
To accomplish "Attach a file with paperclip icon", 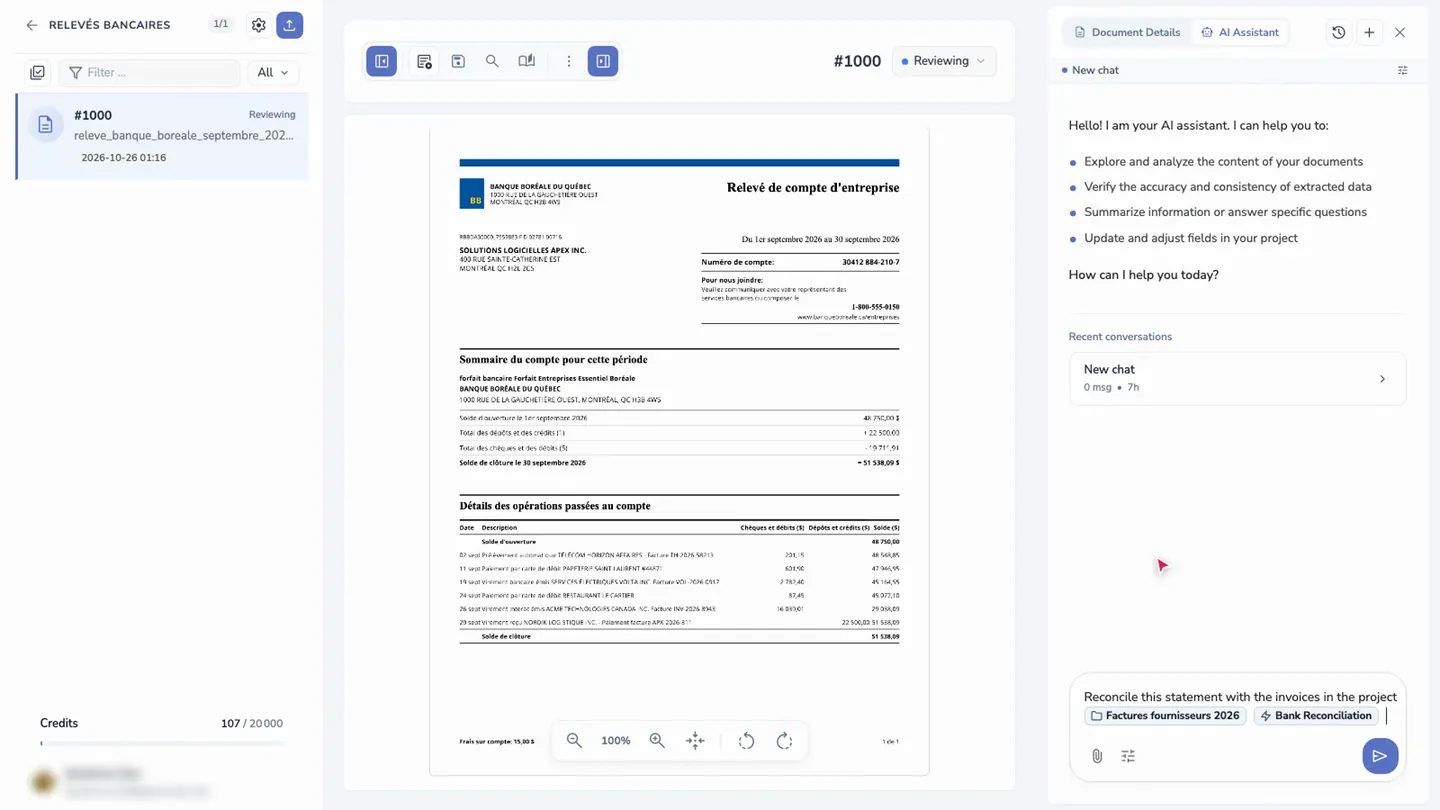I will (x=1097, y=756).
